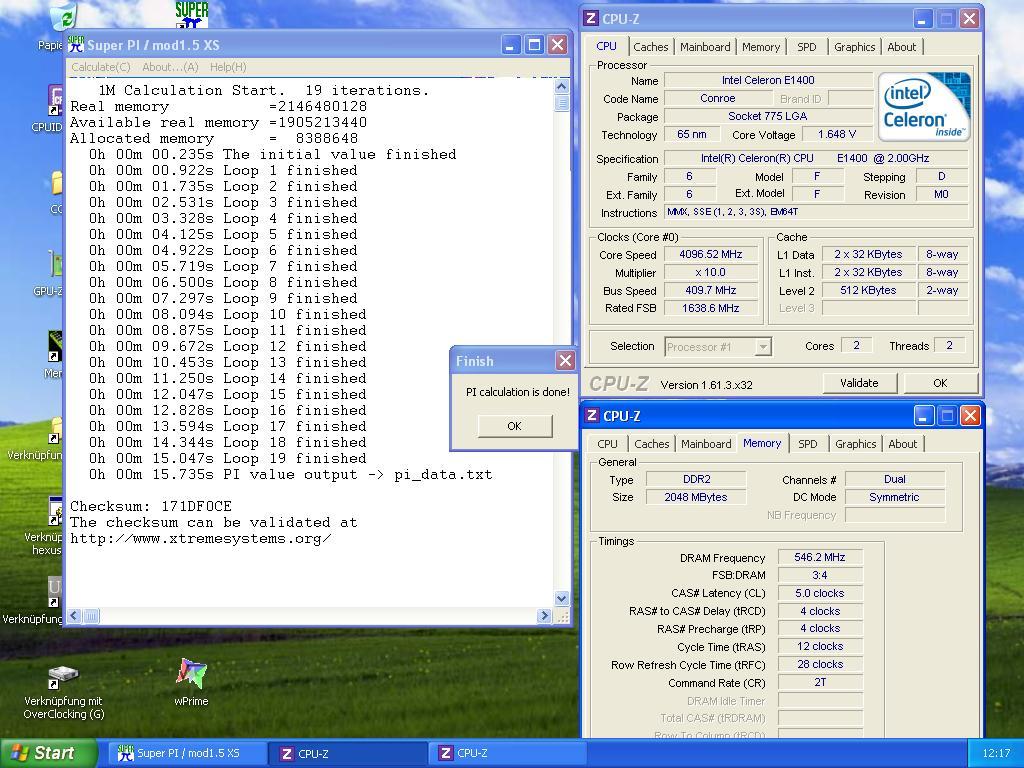The width and height of the screenshot is (1024, 768).
Task: Click the Windows Start button
Action: click(48, 753)
